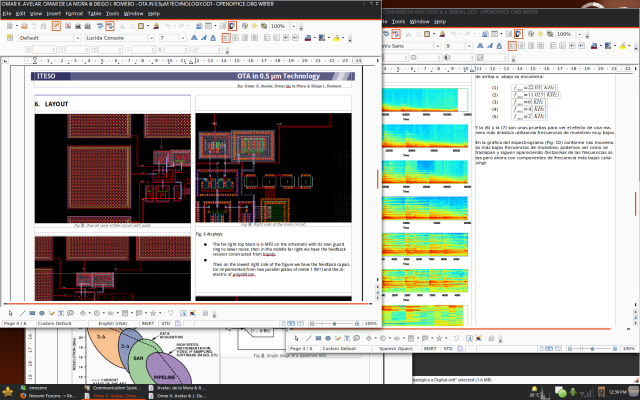This screenshot has height=400, width=640.
Task: Open Styles and Formatting icon in front window
Action: pos(10,38)
